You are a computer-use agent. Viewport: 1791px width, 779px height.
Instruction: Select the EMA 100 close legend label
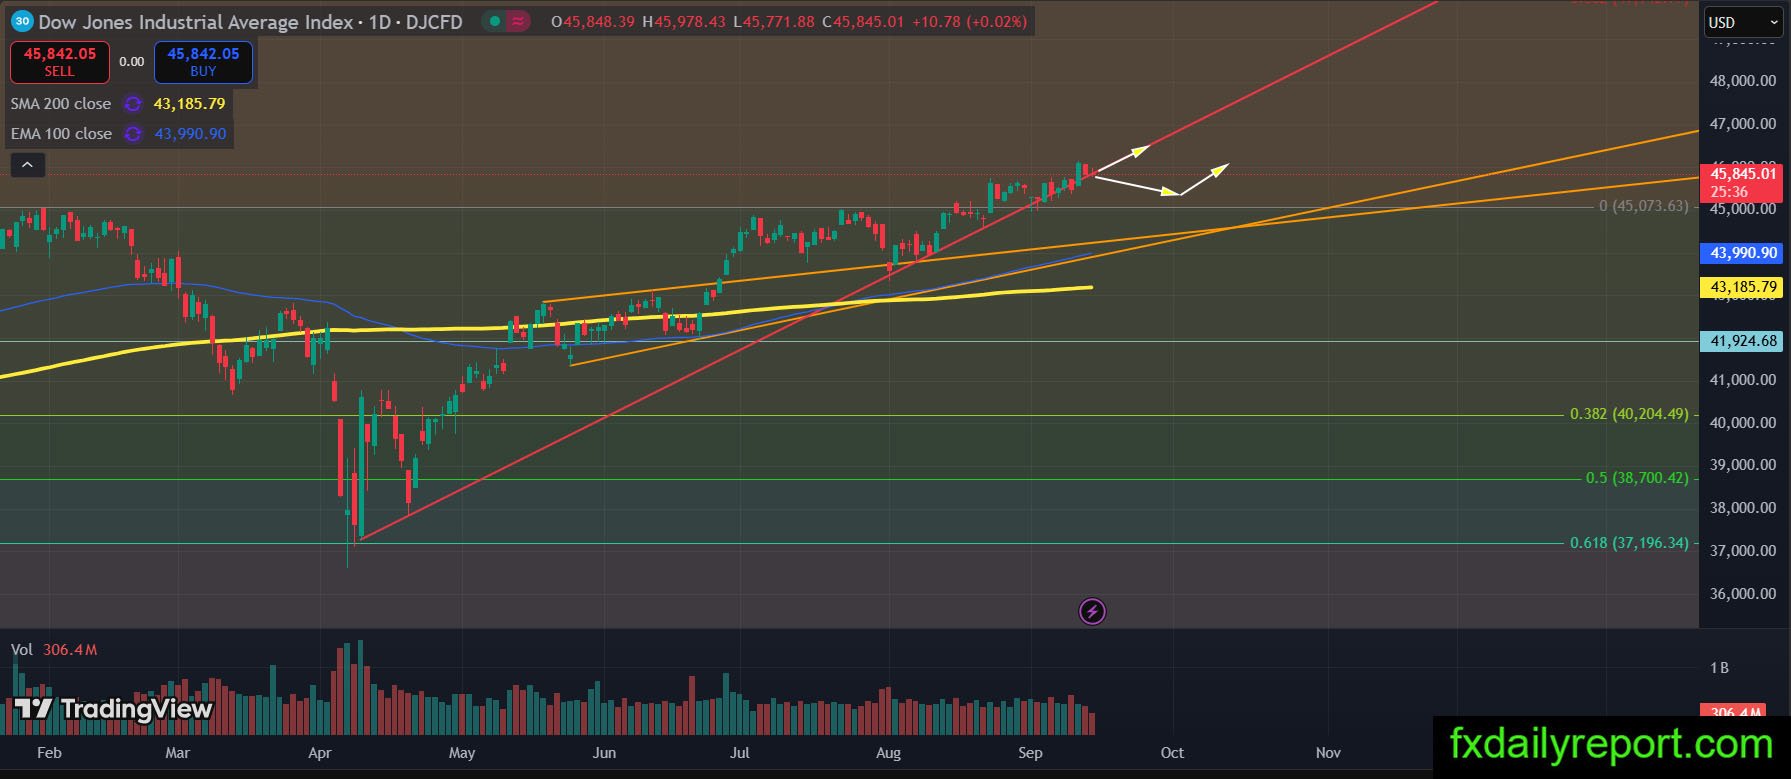tap(61, 134)
